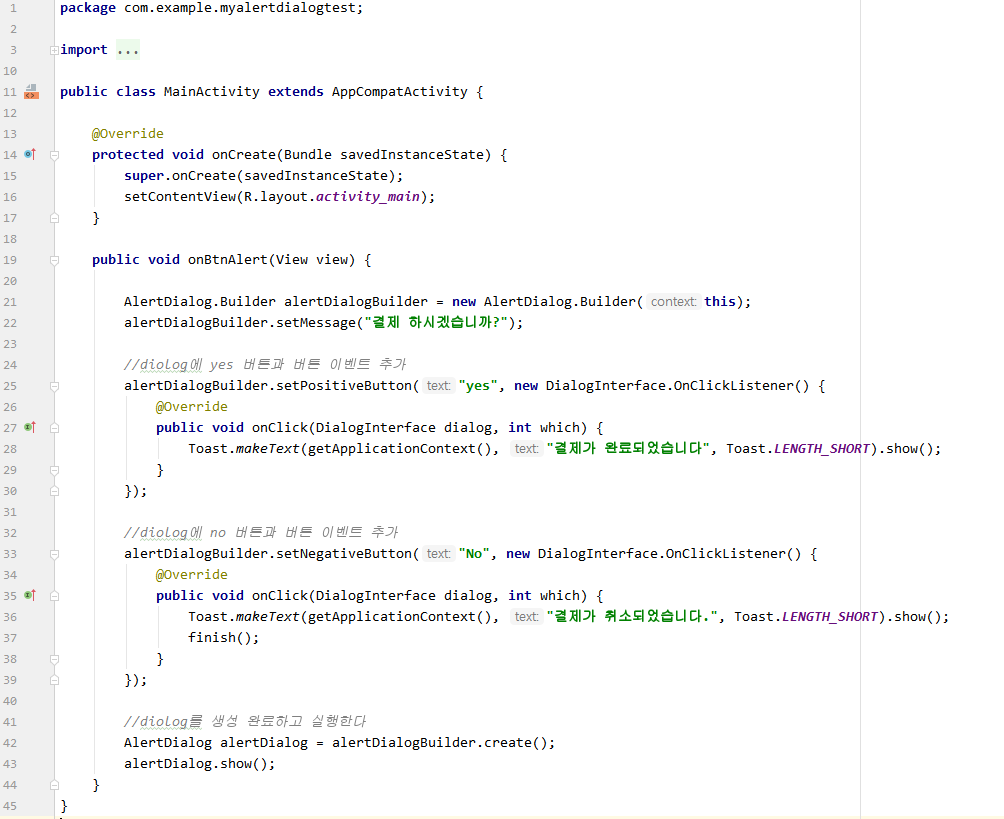
Task: Click the fold end marker on line 17
Action: (54, 218)
